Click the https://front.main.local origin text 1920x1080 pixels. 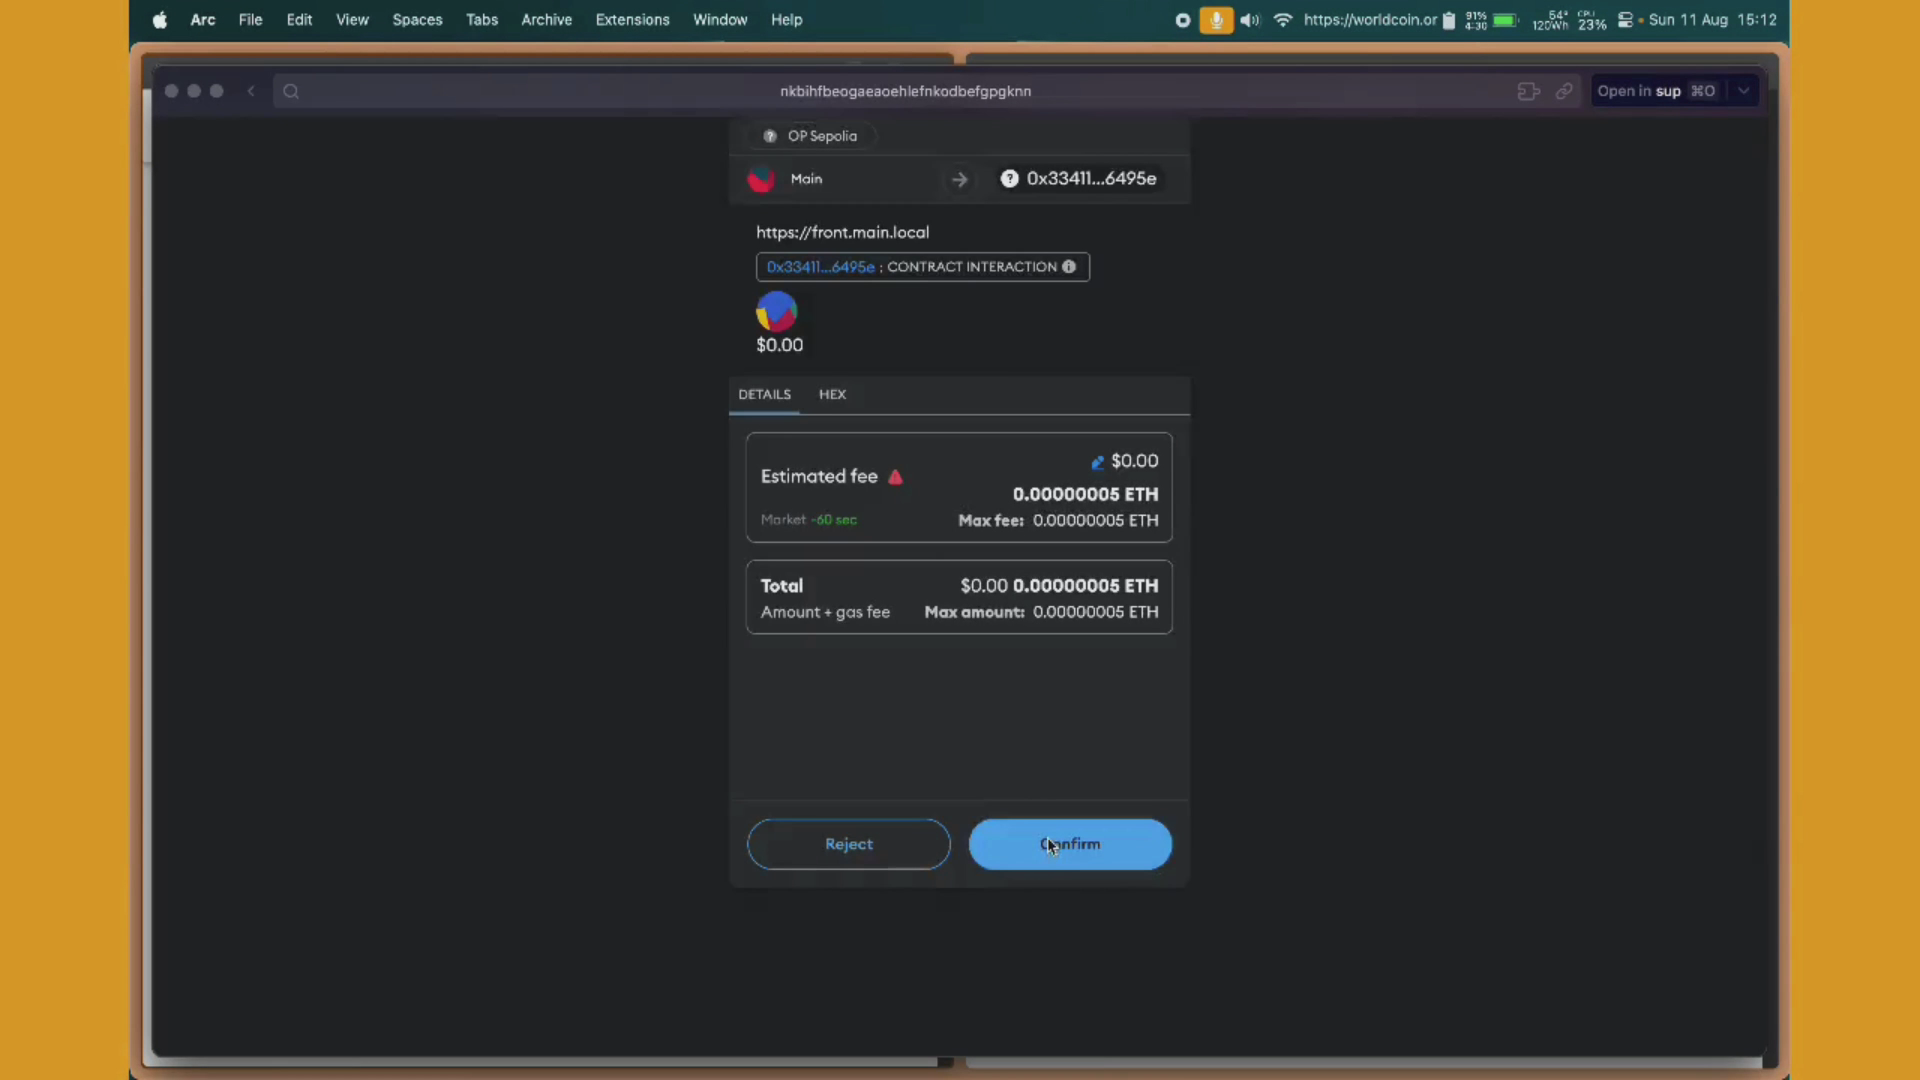tap(842, 232)
